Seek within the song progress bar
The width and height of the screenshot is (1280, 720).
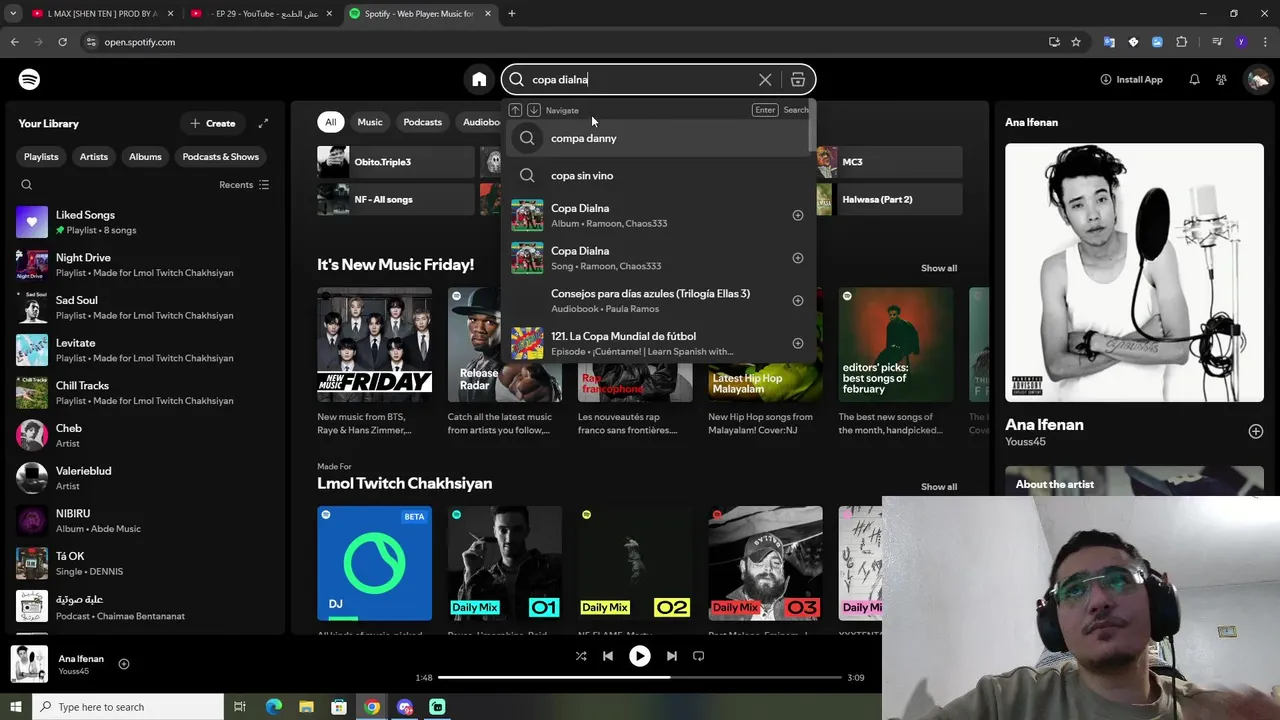click(x=640, y=677)
